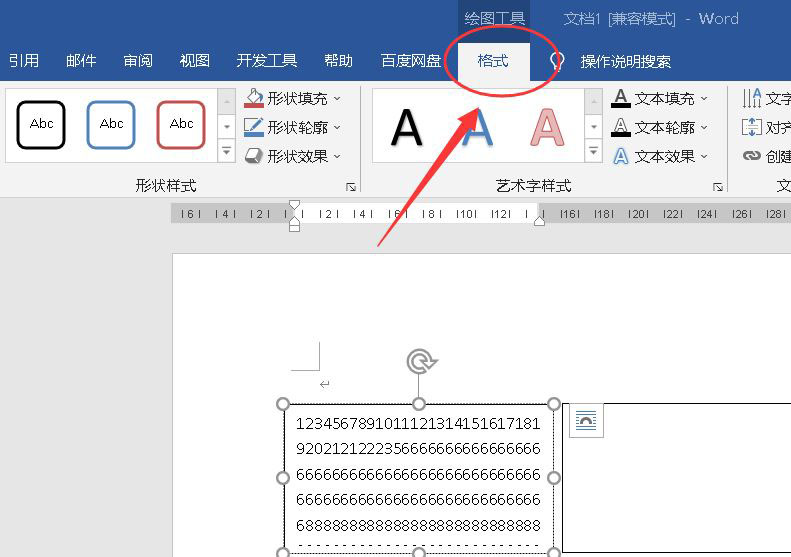Viewport: 791px width, 557px height.
Task: Click the top-left text box resize handle
Action: tap(283, 404)
